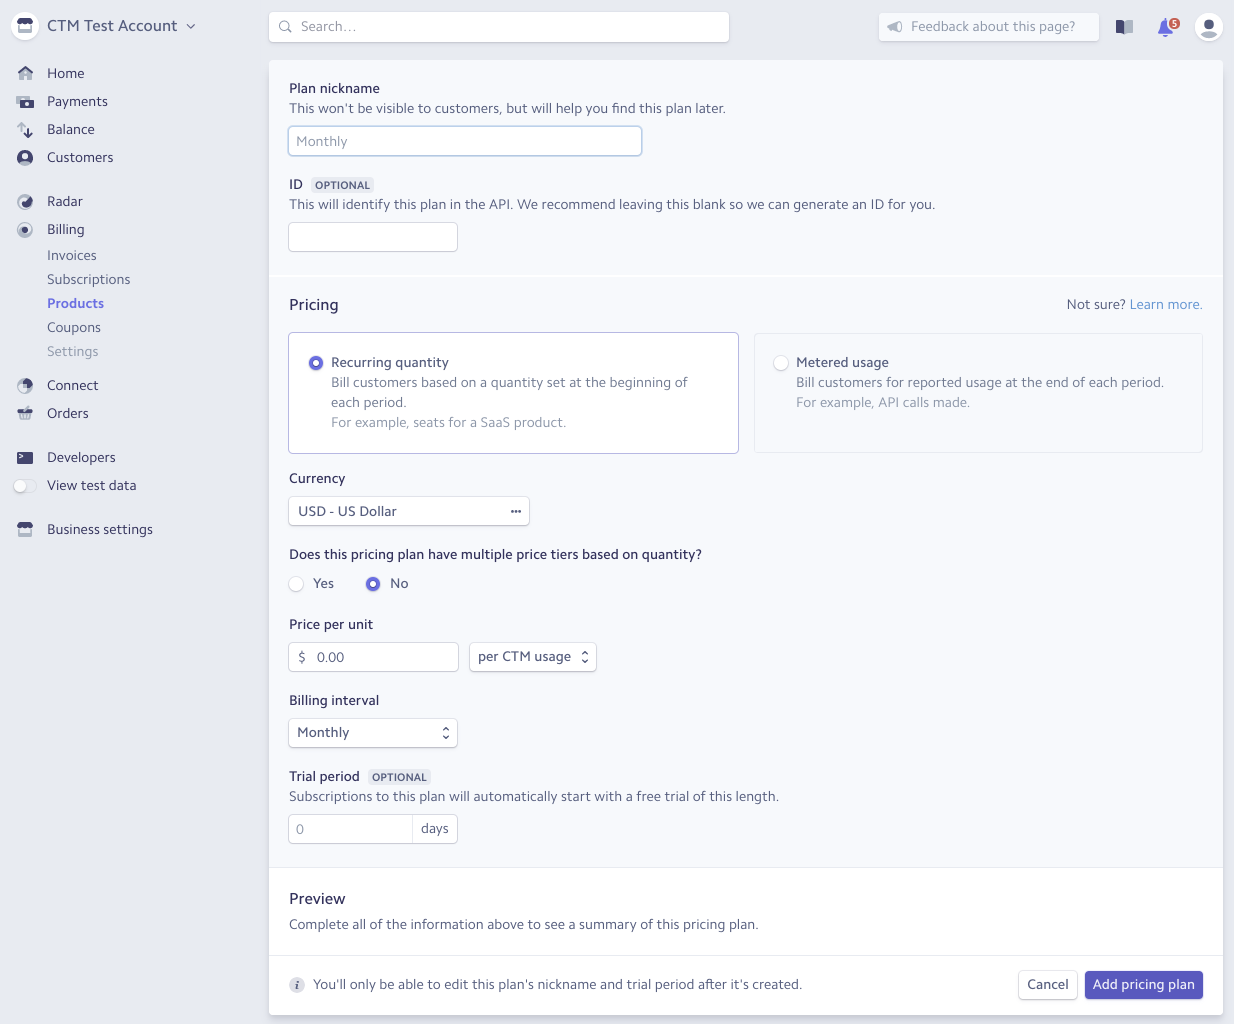Image resolution: width=1234 pixels, height=1024 pixels.
Task: Click the Connect globe icon
Action: pos(25,386)
